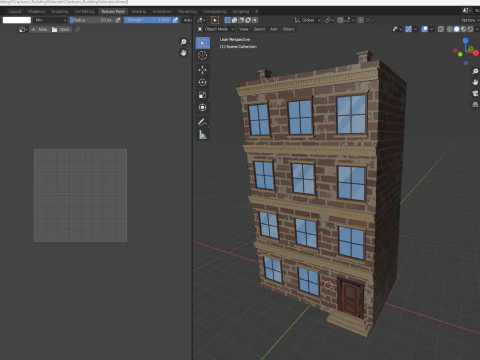Select the 3D Cursor tool
480x360 pixels.
202,55
